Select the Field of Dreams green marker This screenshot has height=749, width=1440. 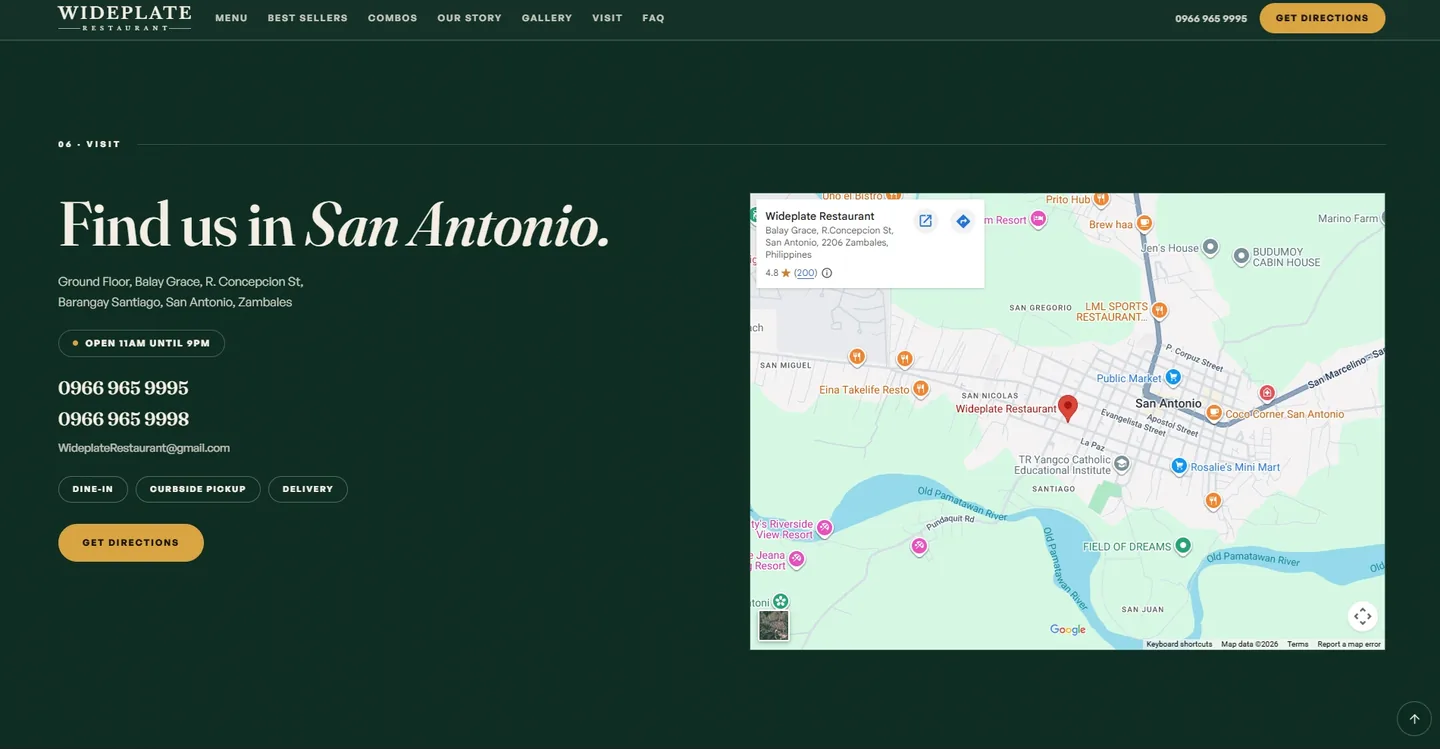click(x=1183, y=546)
